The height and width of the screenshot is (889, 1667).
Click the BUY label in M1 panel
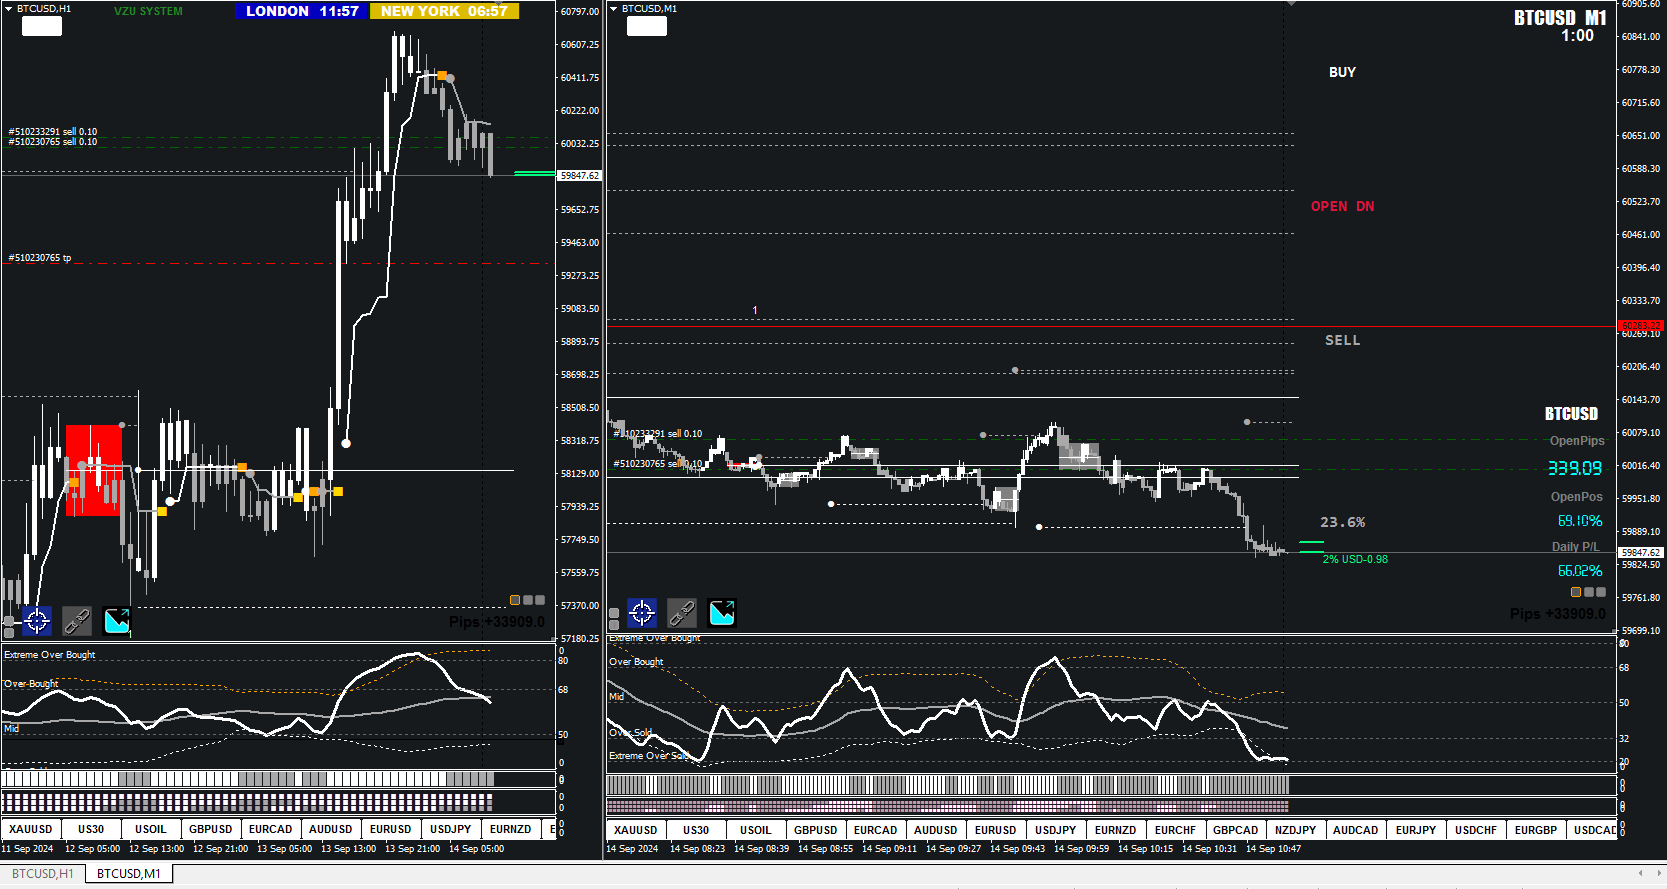1342,72
